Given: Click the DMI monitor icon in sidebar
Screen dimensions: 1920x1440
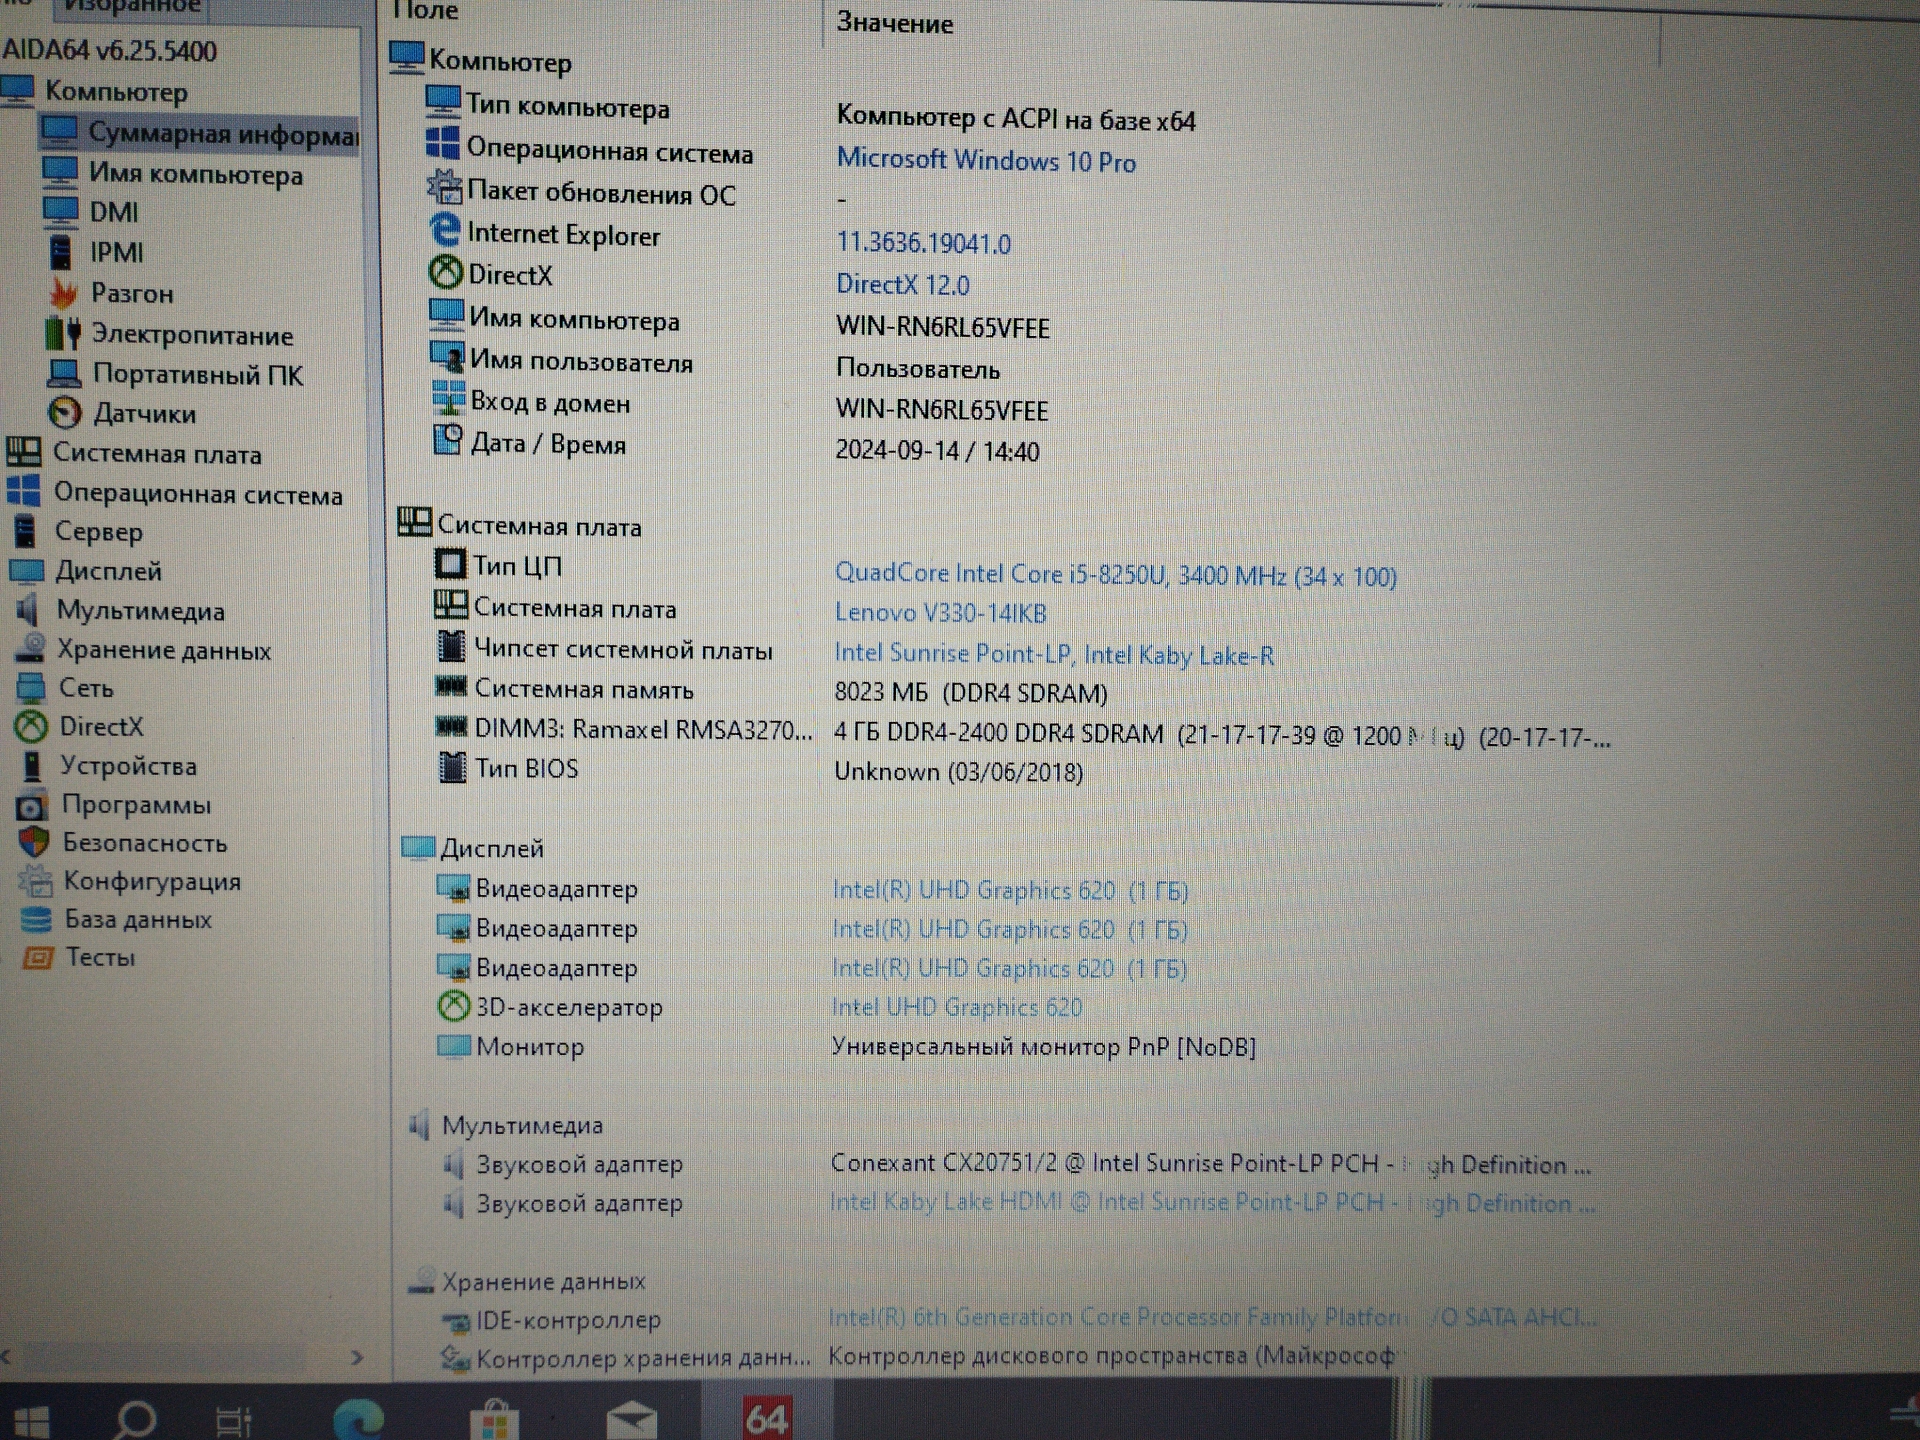Looking at the screenshot, I should tap(60, 212).
